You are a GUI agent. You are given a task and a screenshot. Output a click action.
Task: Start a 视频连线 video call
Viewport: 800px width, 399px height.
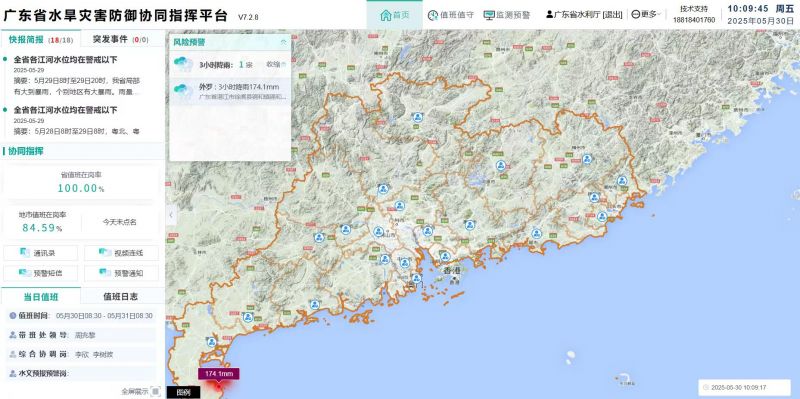[121, 253]
